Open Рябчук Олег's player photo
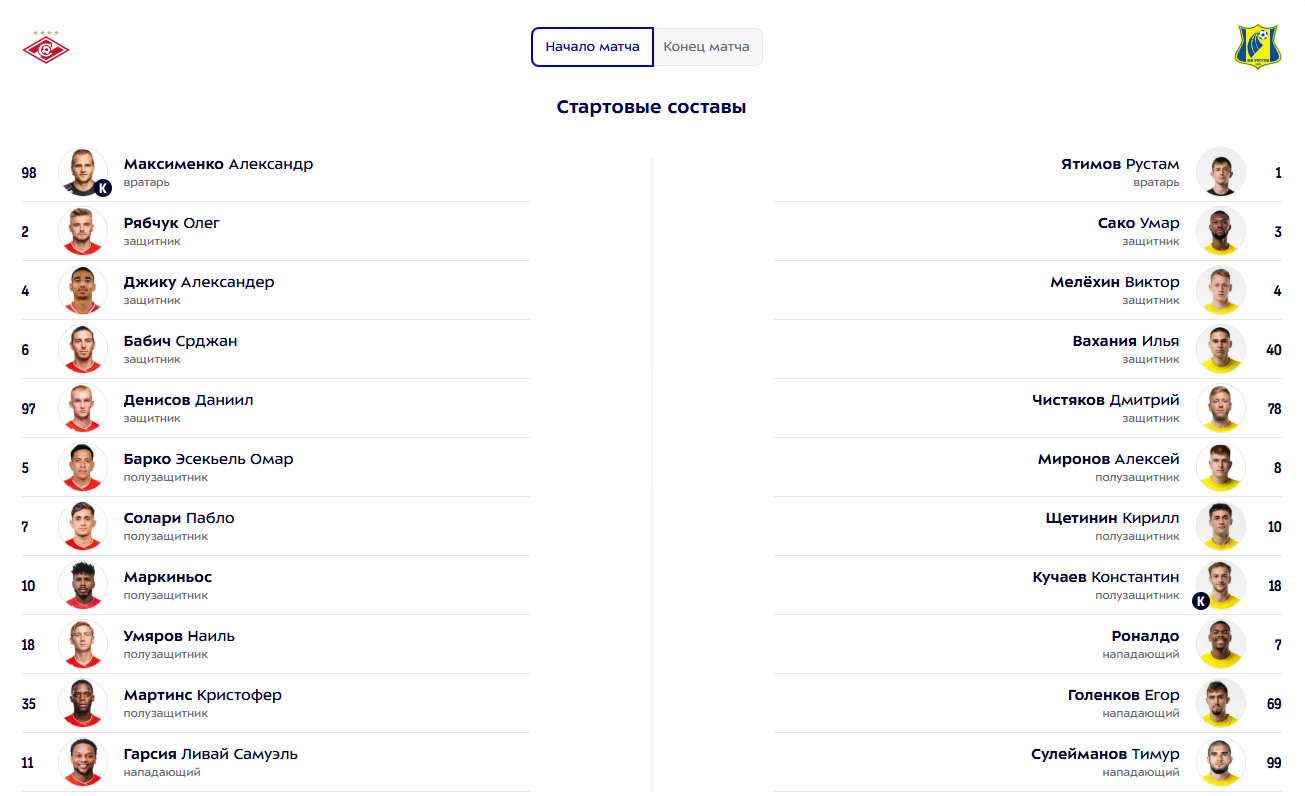Viewport: 1305px width, 796px height. (x=83, y=231)
